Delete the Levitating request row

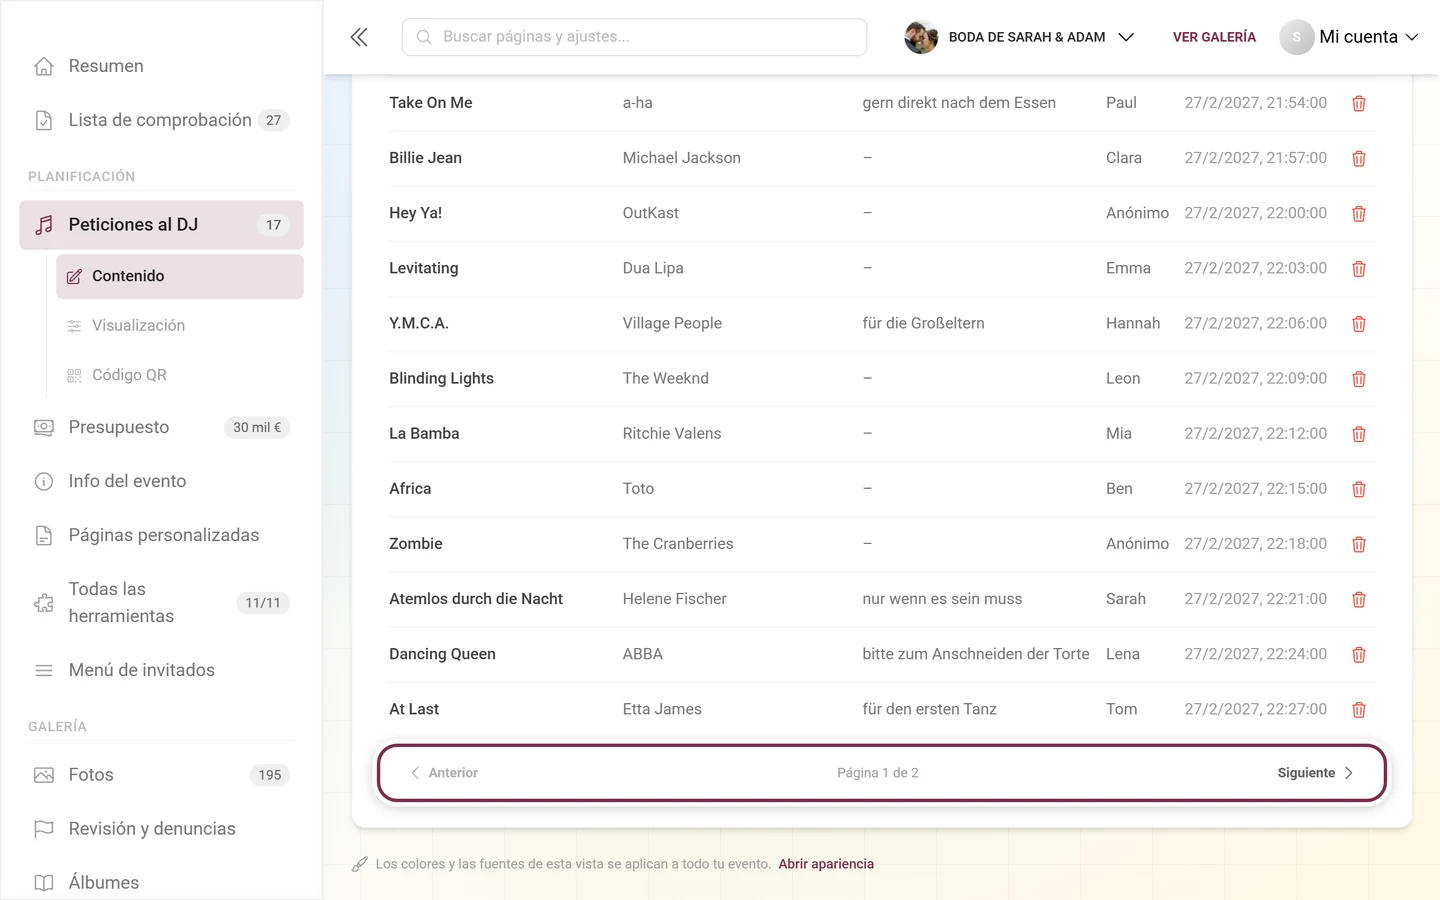(x=1359, y=268)
